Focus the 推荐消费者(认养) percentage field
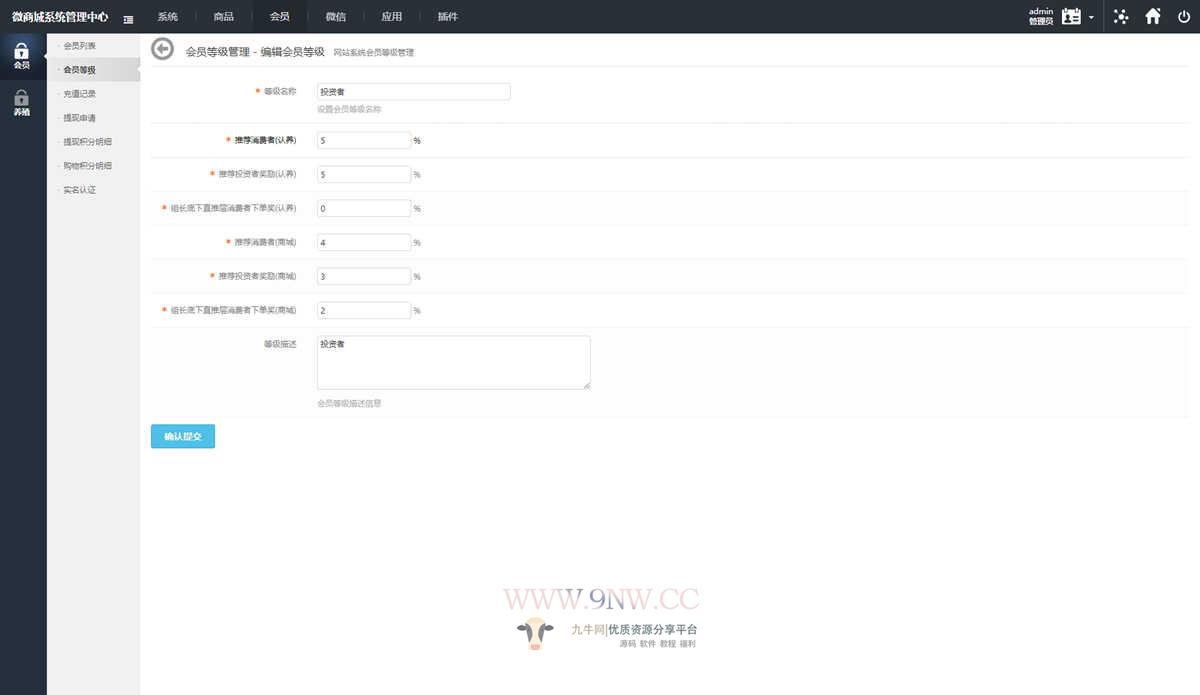Image resolution: width=1200 pixels, height=695 pixels. pos(364,140)
